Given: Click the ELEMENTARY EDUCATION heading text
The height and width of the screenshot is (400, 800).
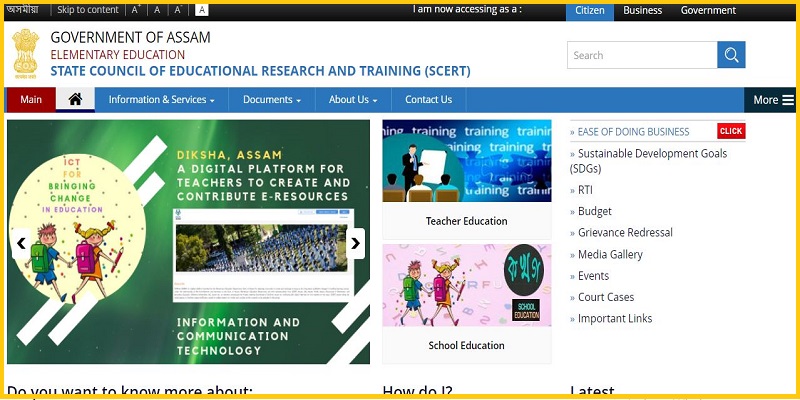Looking at the screenshot, I should point(117,55).
